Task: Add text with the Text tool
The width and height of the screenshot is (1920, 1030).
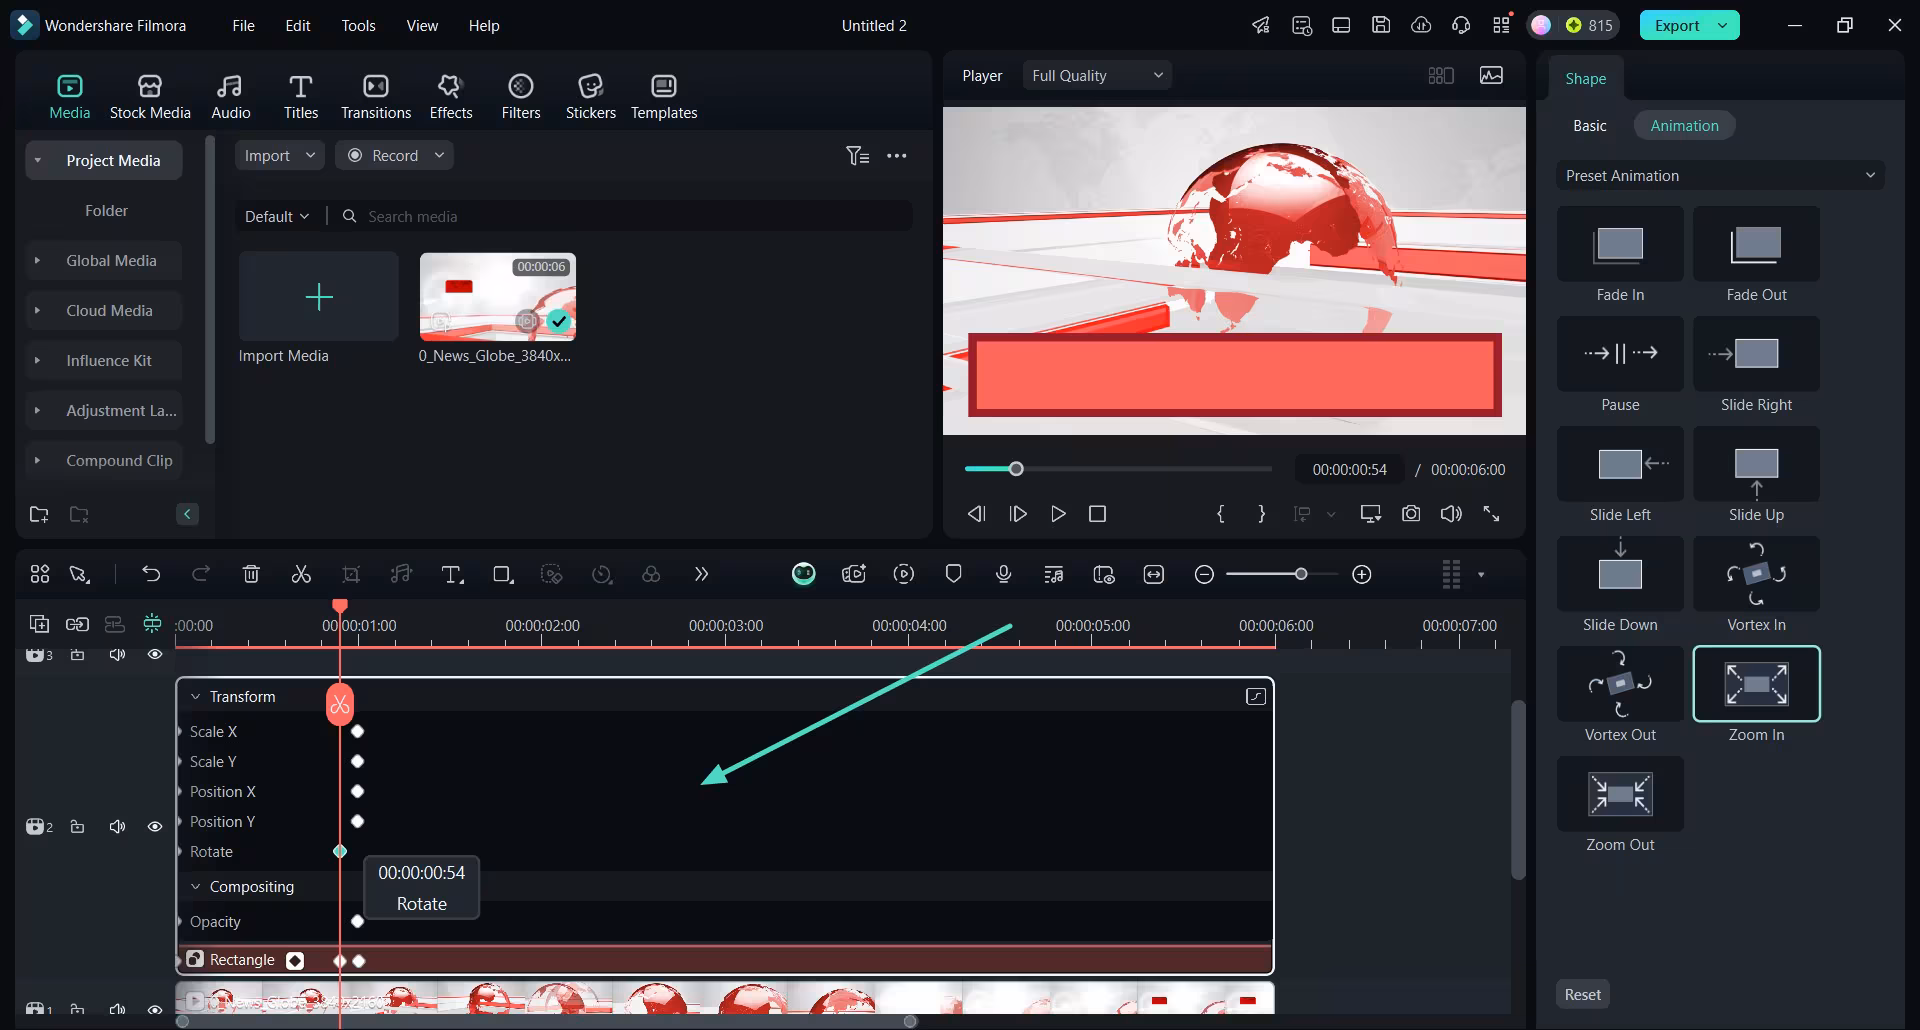Action: click(x=452, y=574)
